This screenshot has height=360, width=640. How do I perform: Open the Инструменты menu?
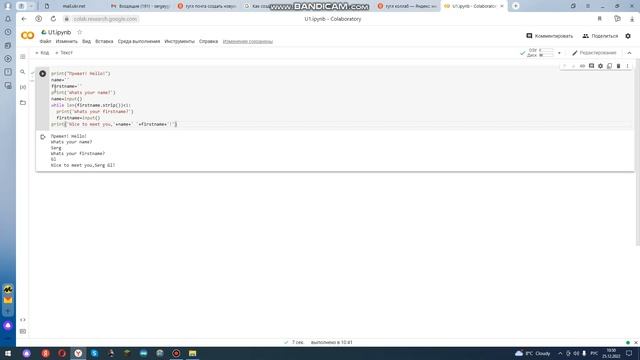180,42
